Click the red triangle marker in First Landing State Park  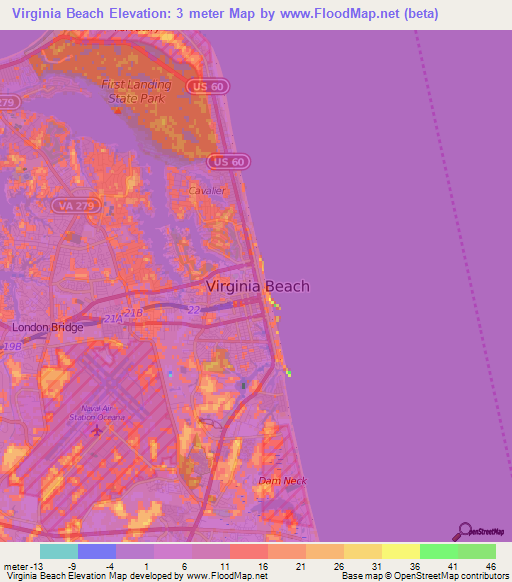pos(118,110)
